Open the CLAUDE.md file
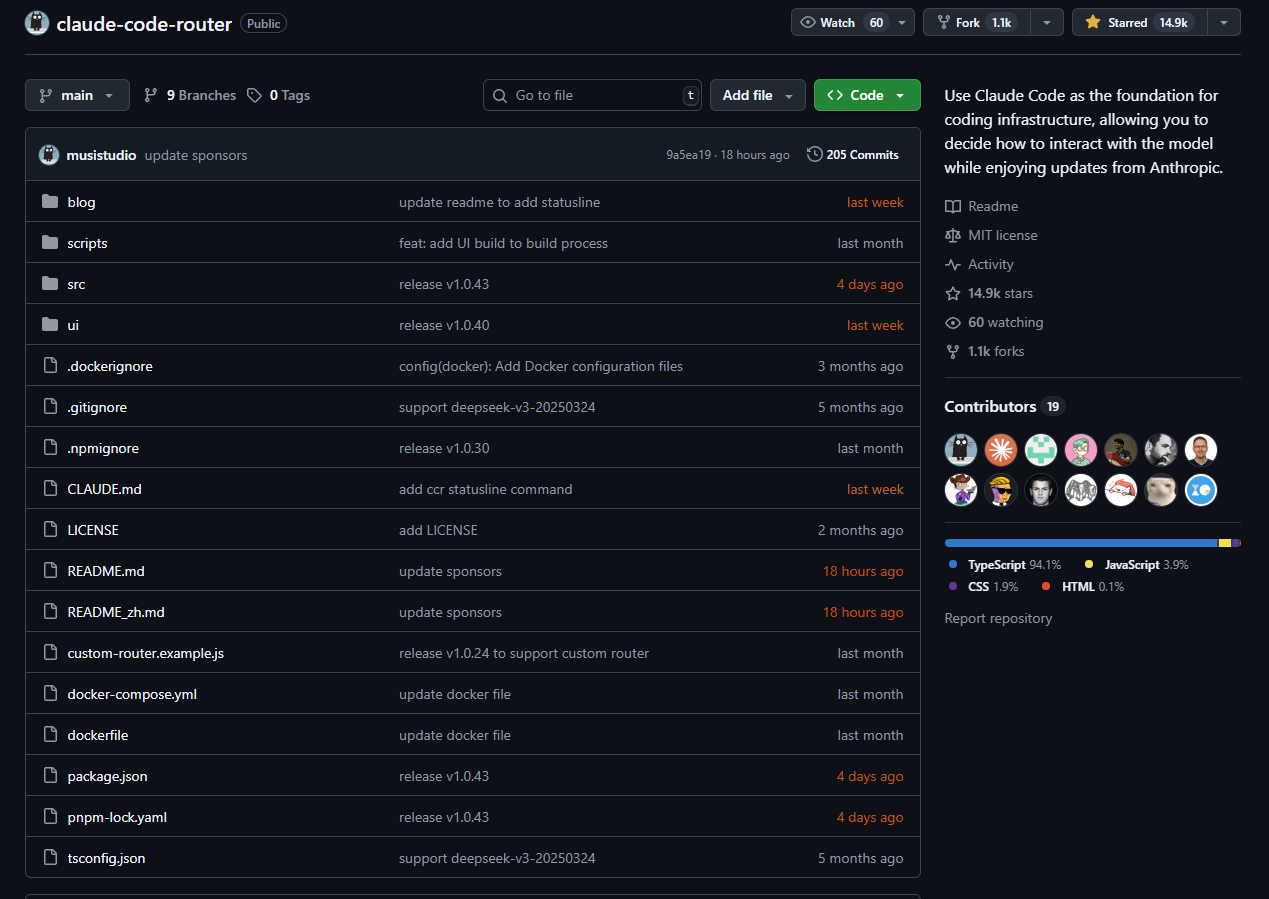Screen dimensions: 1269x899 [104, 489]
